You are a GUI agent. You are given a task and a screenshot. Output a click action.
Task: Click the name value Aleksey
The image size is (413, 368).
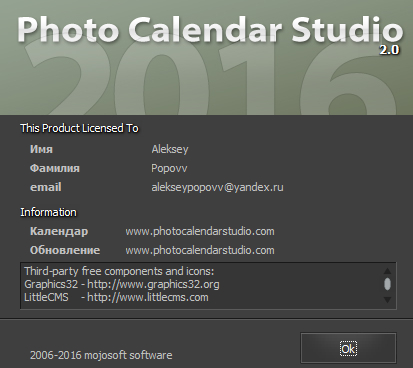tap(170, 149)
